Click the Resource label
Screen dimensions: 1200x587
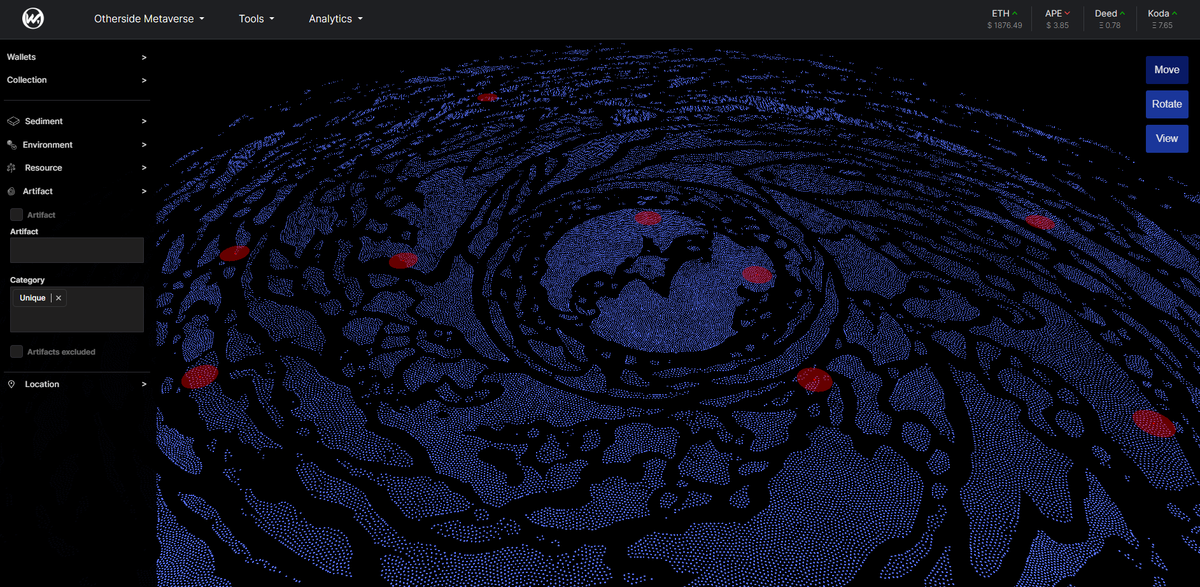tap(44, 168)
